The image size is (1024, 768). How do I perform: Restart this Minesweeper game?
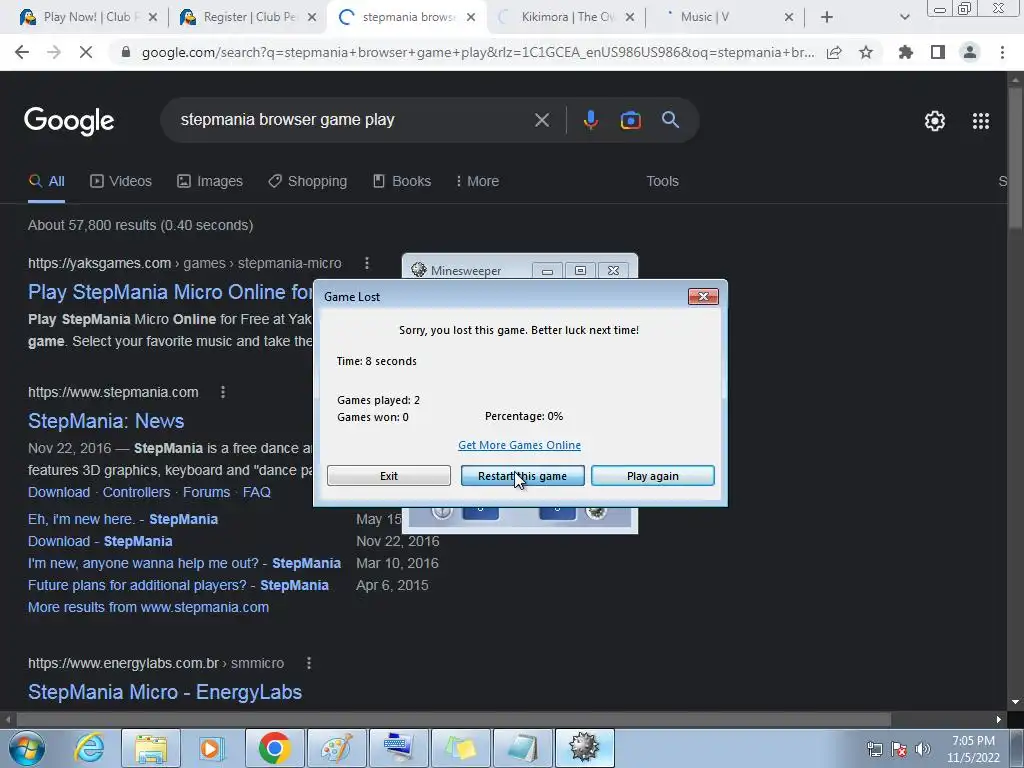pos(522,476)
